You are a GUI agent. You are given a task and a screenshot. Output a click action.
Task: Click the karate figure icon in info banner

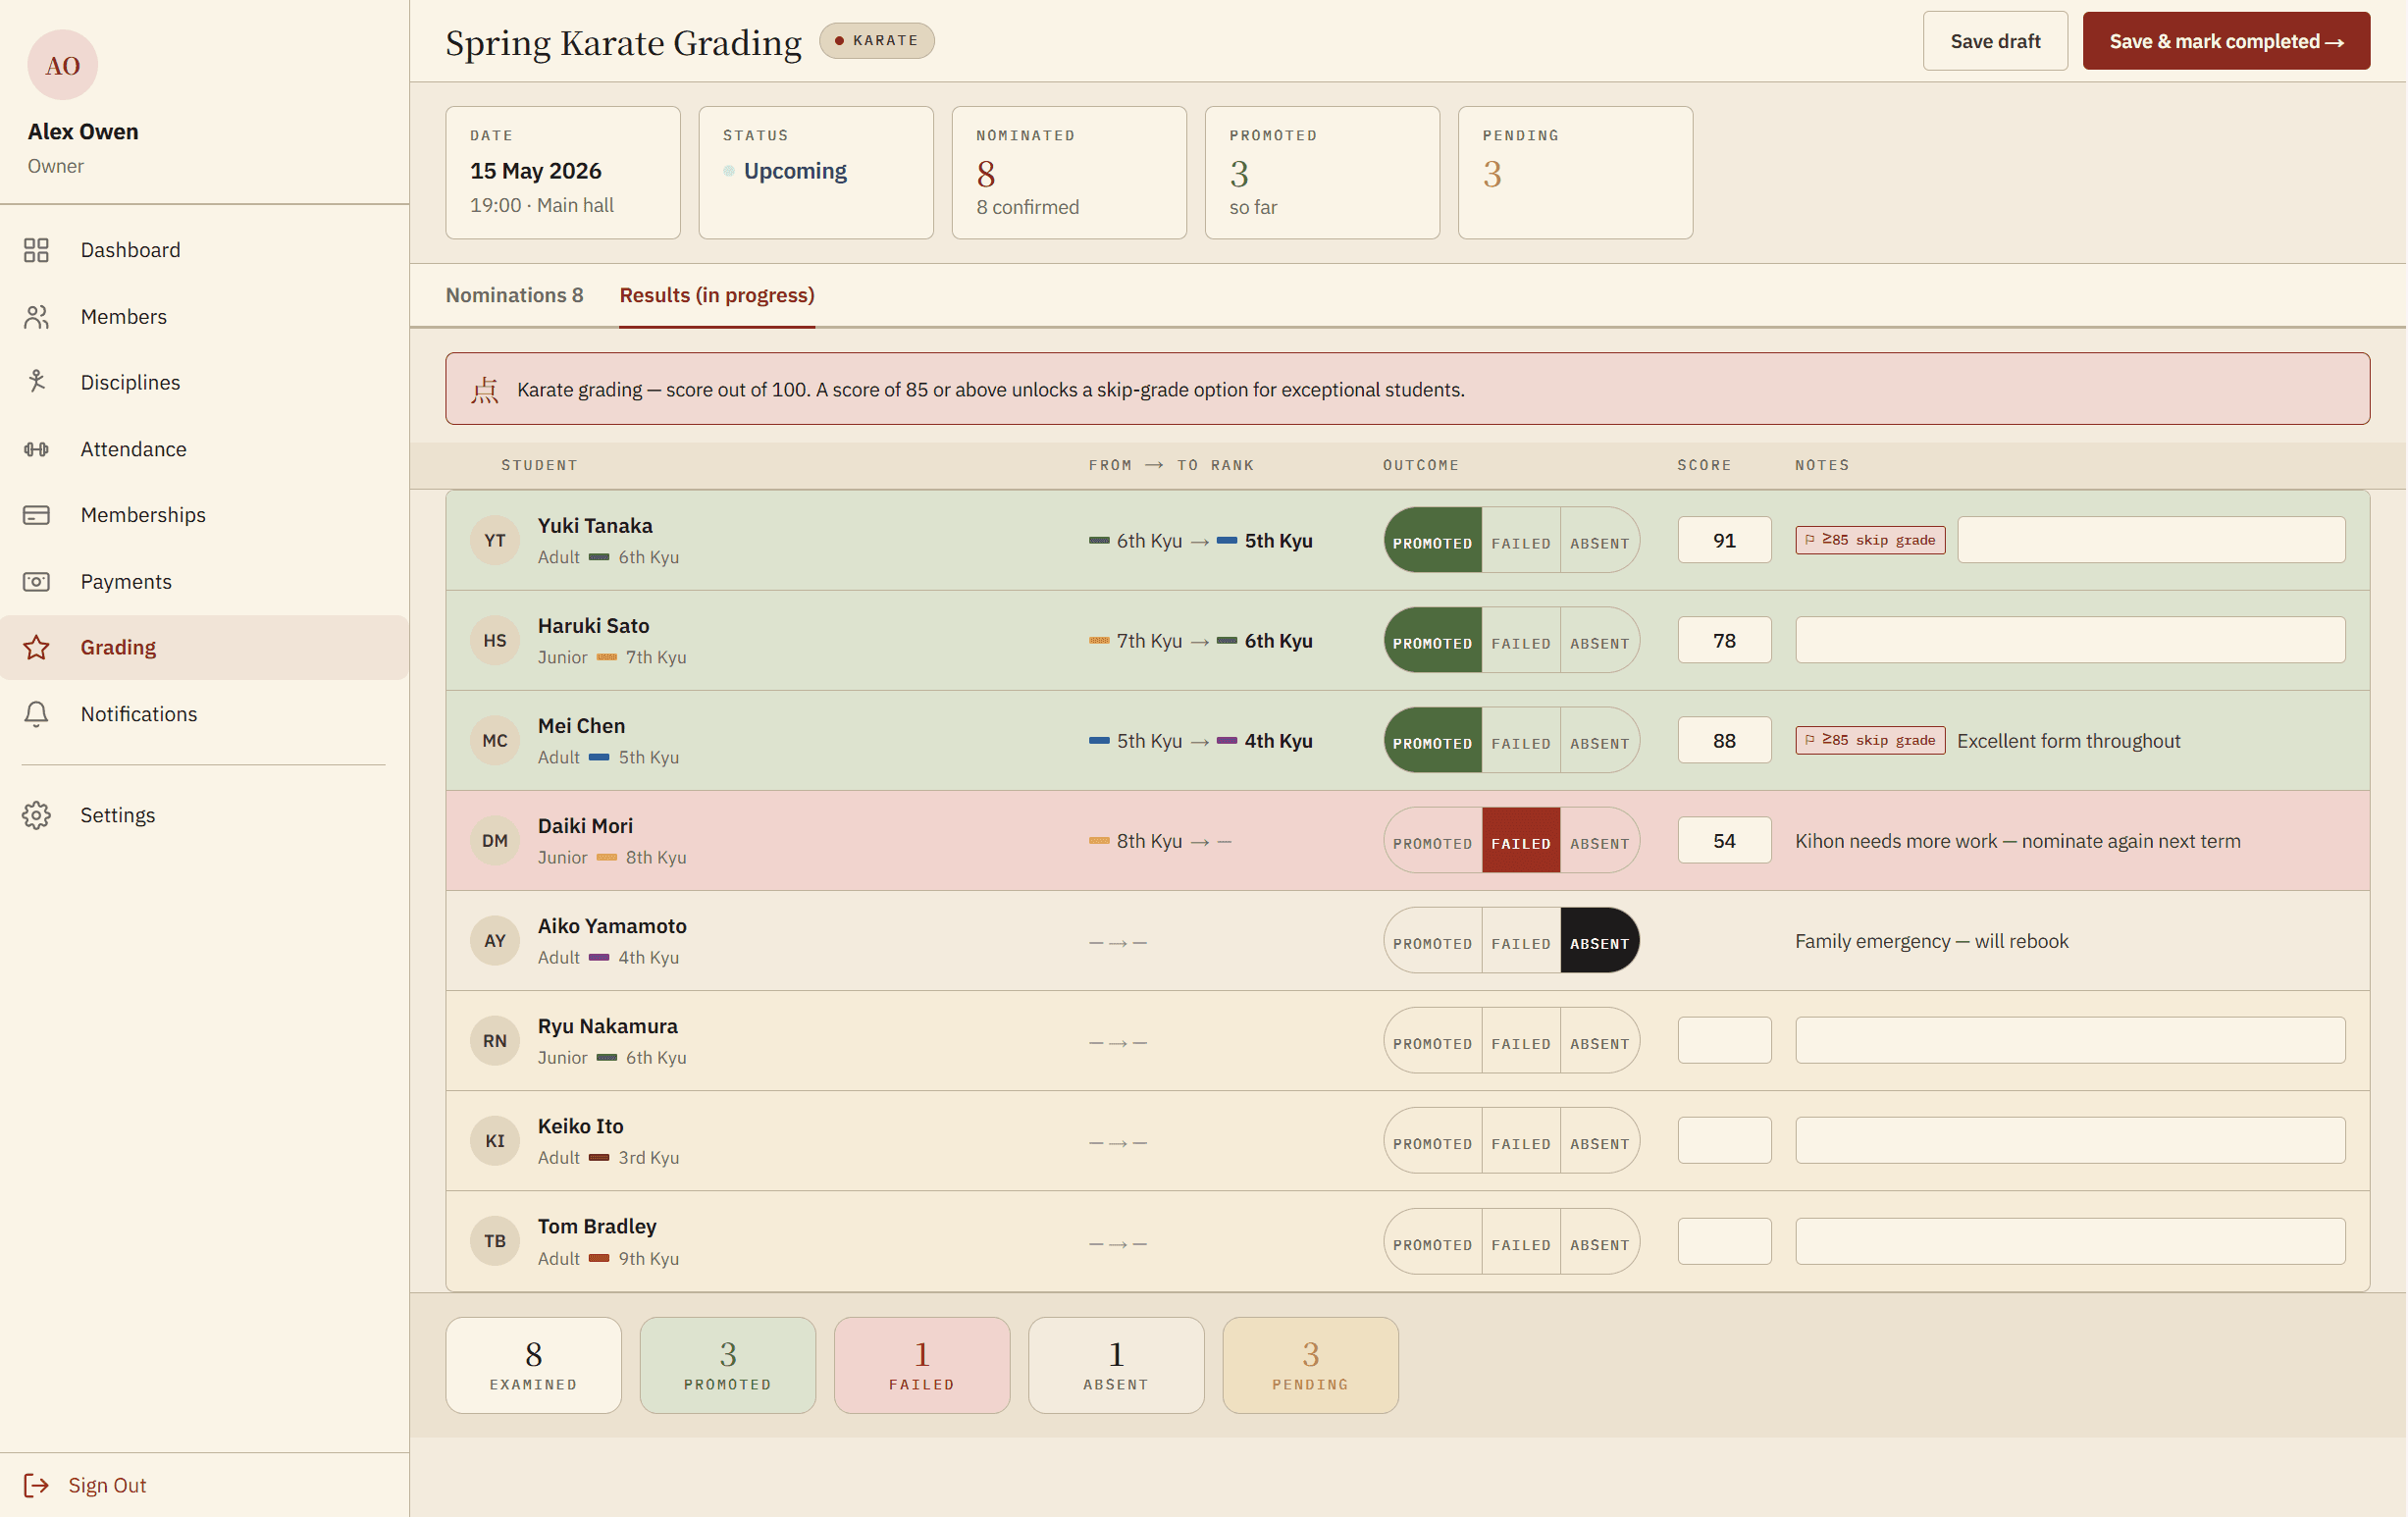pos(485,389)
